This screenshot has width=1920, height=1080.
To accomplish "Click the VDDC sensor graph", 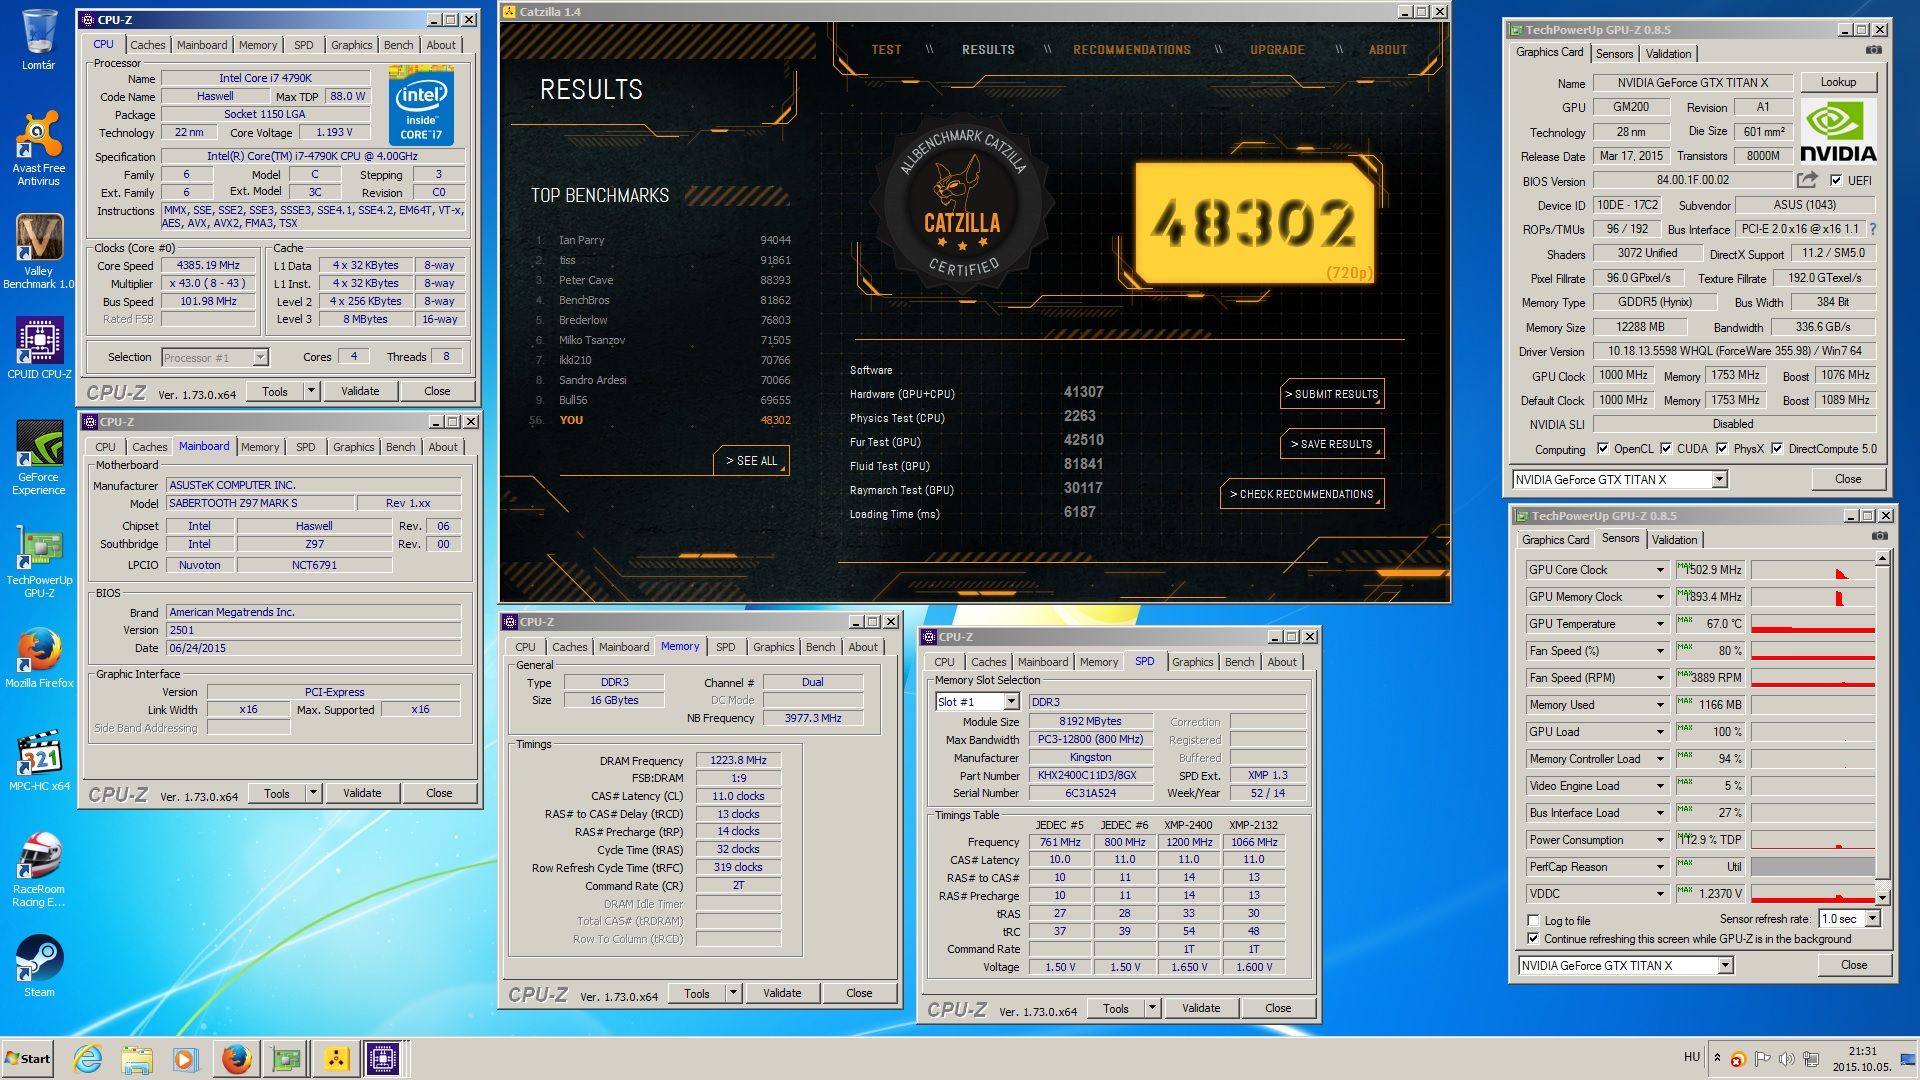I will point(1812,894).
